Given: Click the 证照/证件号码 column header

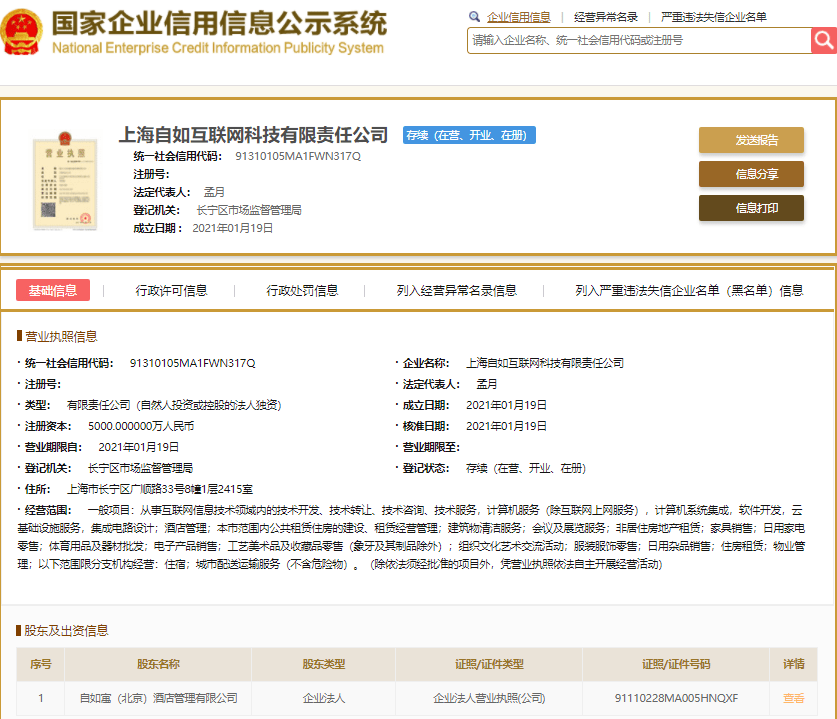Looking at the screenshot, I should coord(676,664).
